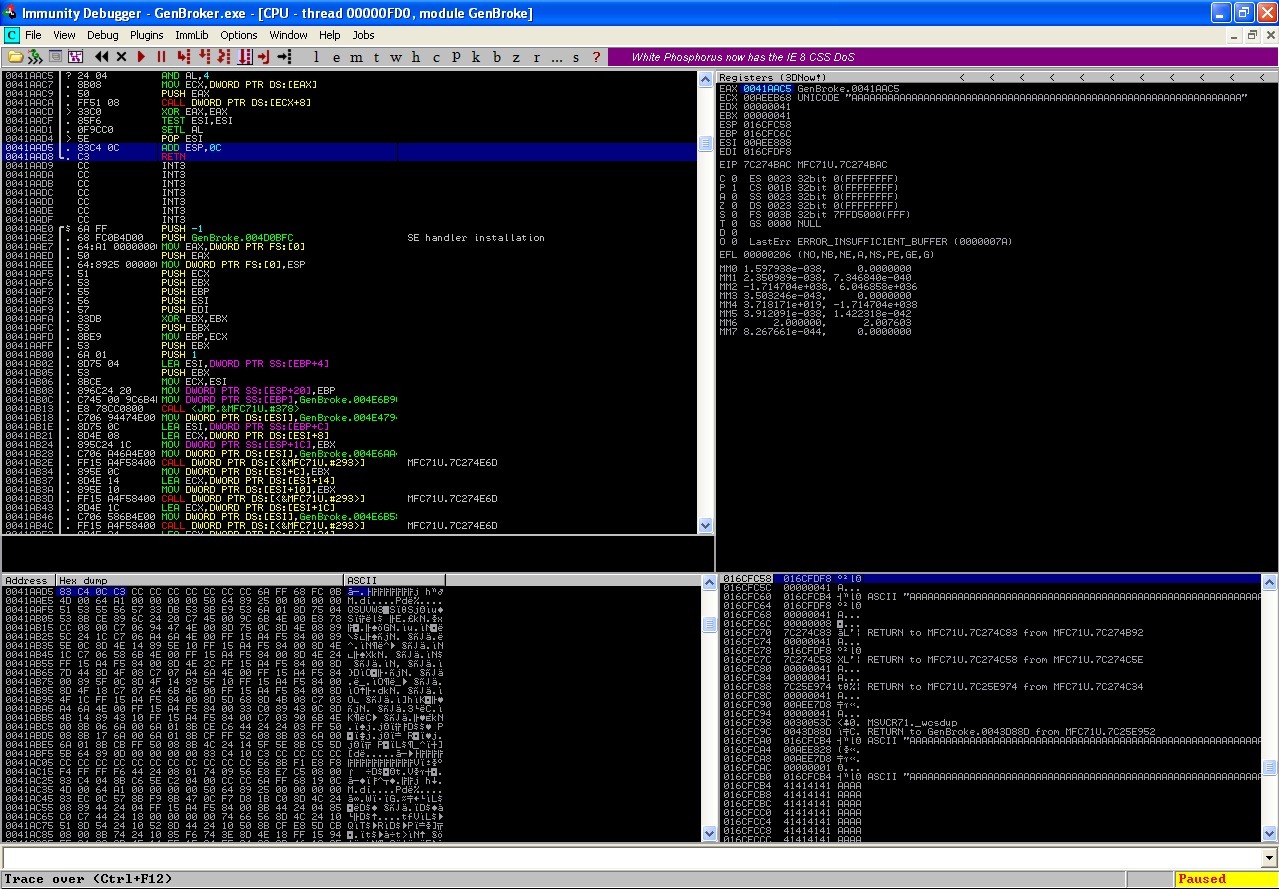Click the red question mark help icon
Image resolution: width=1279 pixels, height=889 pixels.
click(597, 57)
